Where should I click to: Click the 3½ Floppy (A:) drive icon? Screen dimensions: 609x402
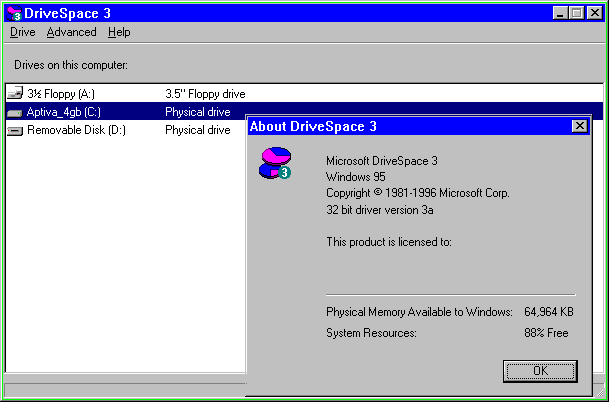point(15,94)
